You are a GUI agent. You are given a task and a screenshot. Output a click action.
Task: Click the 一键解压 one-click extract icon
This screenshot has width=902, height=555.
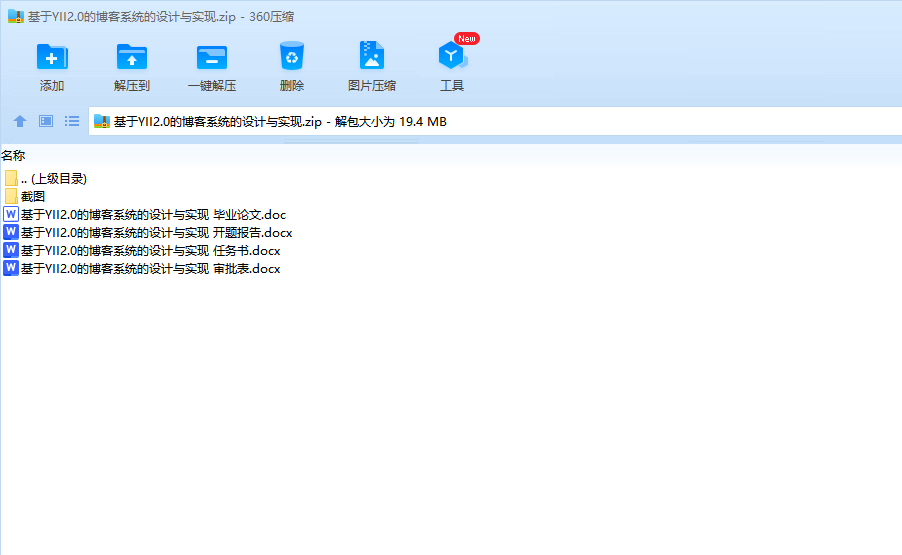pyautogui.click(x=212, y=57)
